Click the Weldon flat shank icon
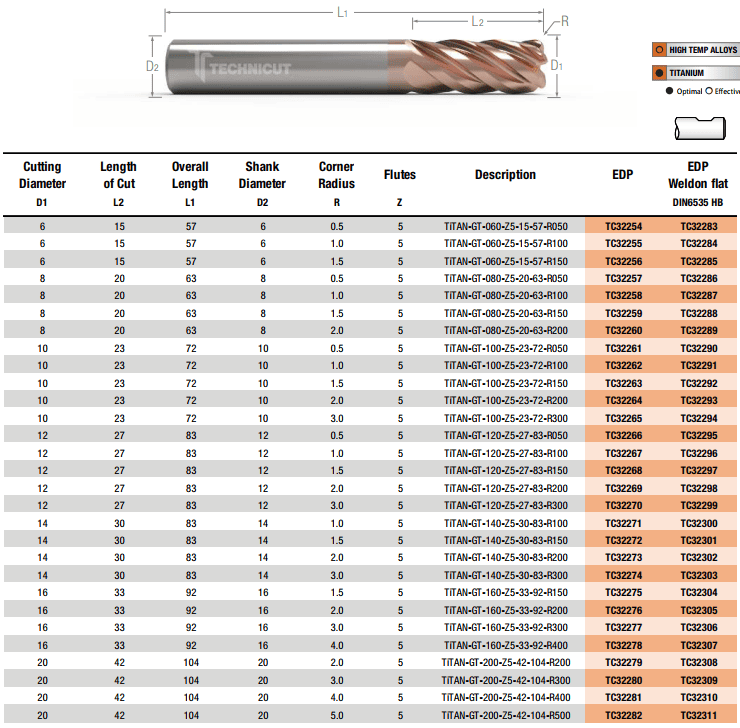 point(699,128)
